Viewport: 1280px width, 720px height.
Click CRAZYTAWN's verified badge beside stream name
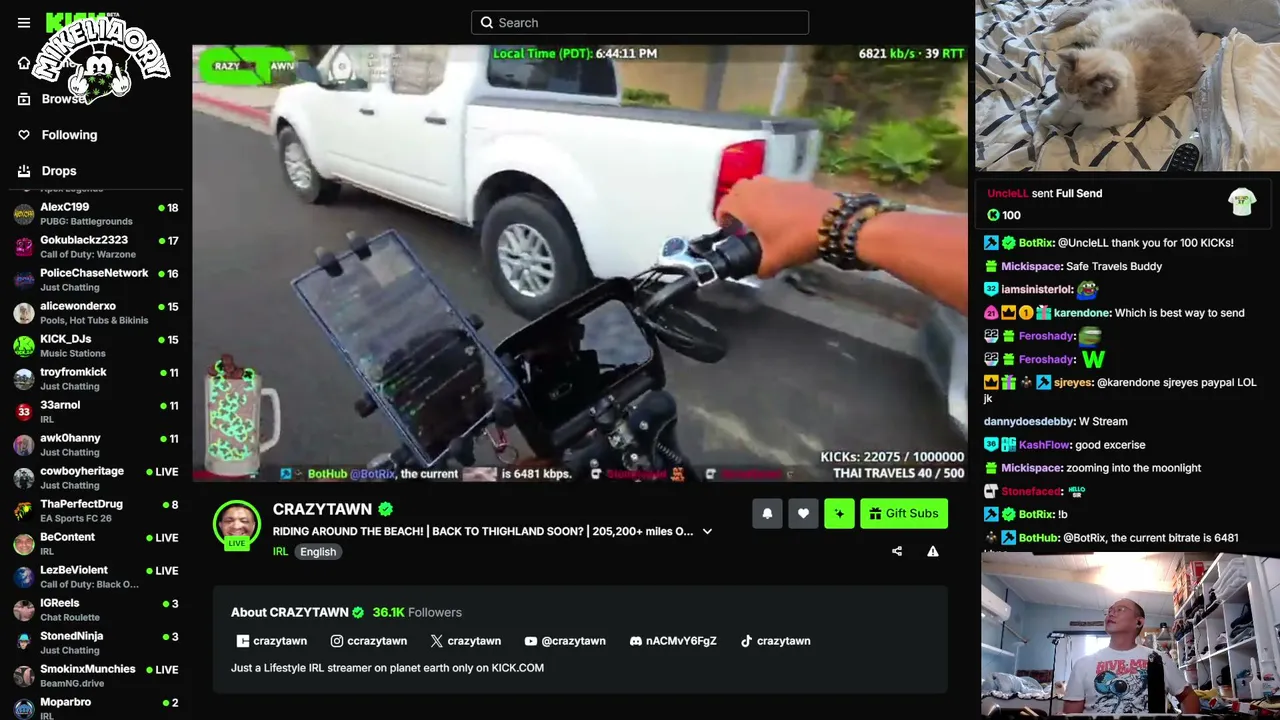pyautogui.click(x=386, y=509)
